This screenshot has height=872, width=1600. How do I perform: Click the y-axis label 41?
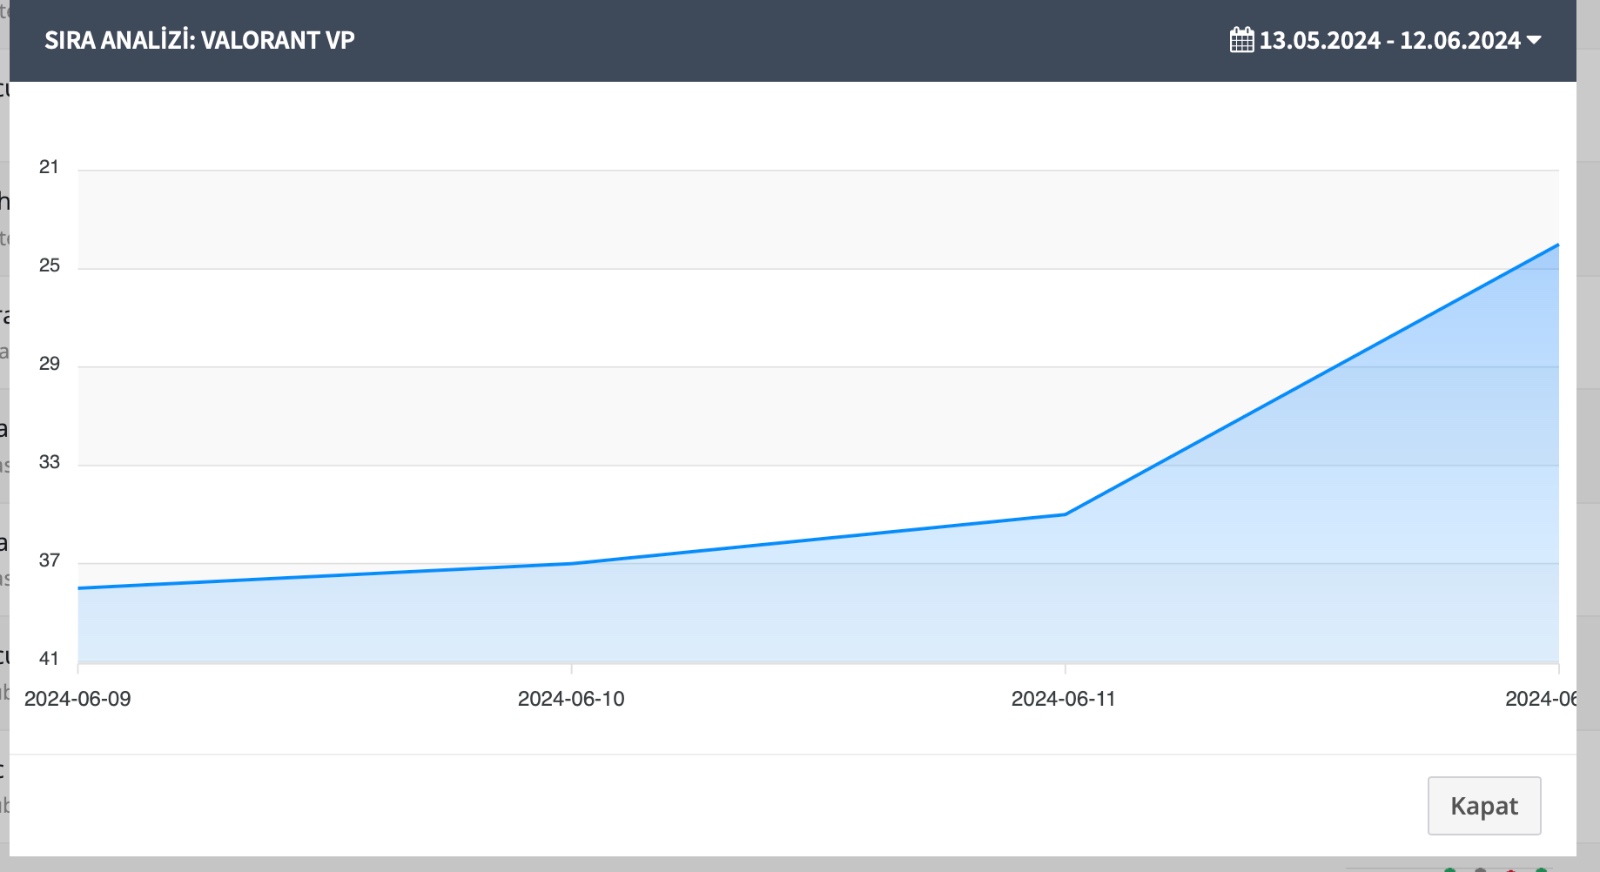click(x=49, y=658)
